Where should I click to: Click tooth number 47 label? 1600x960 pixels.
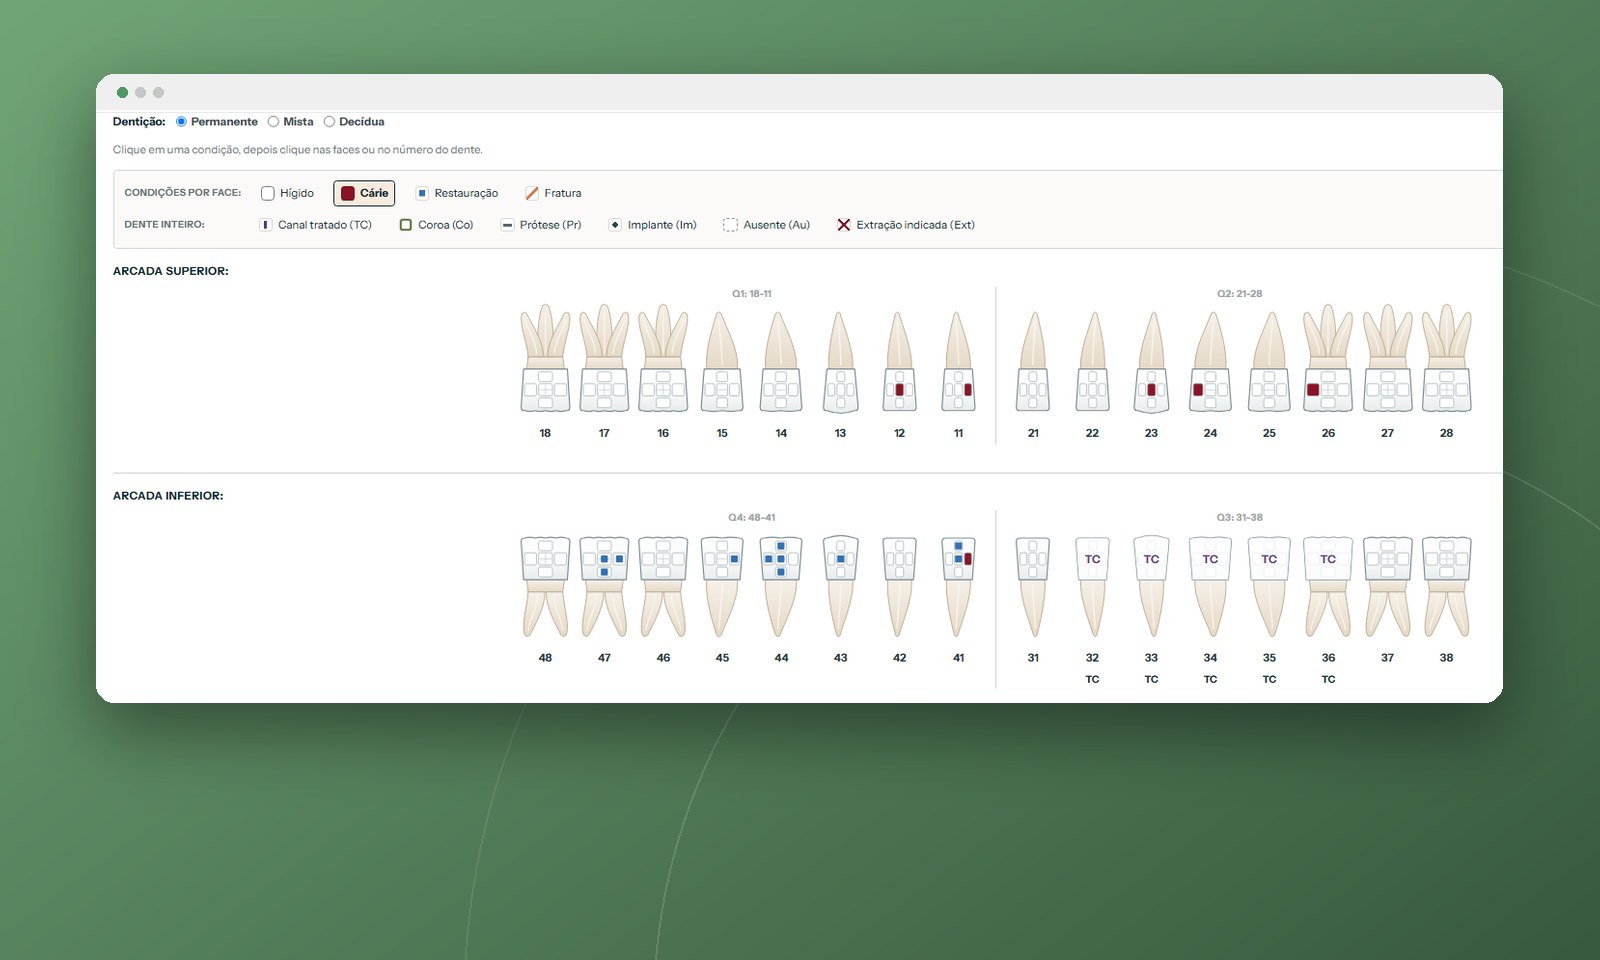[604, 658]
